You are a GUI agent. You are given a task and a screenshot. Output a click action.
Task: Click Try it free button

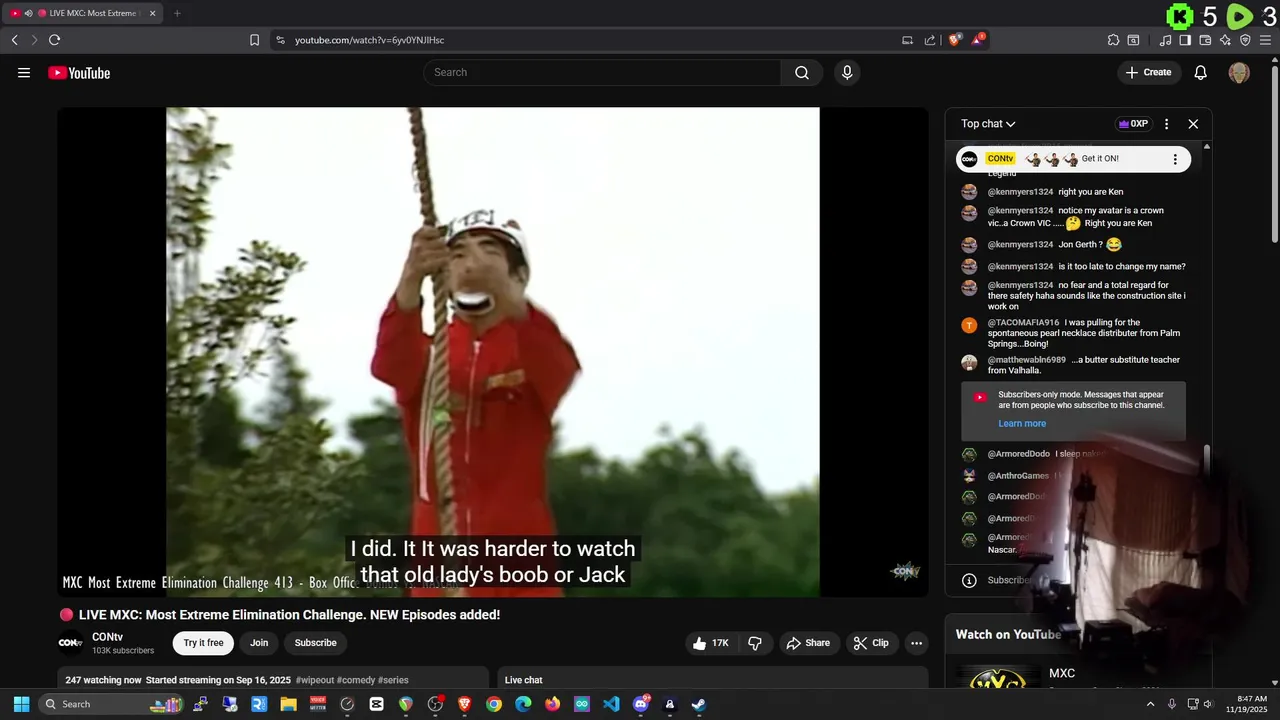coord(203,643)
